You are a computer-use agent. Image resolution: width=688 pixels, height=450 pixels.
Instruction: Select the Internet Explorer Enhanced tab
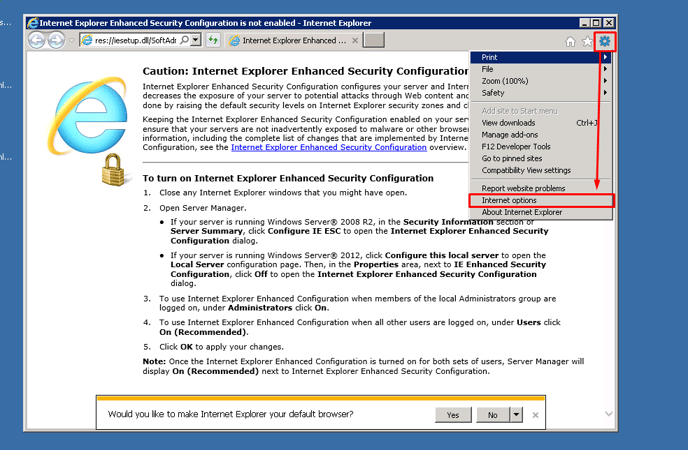click(x=292, y=40)
